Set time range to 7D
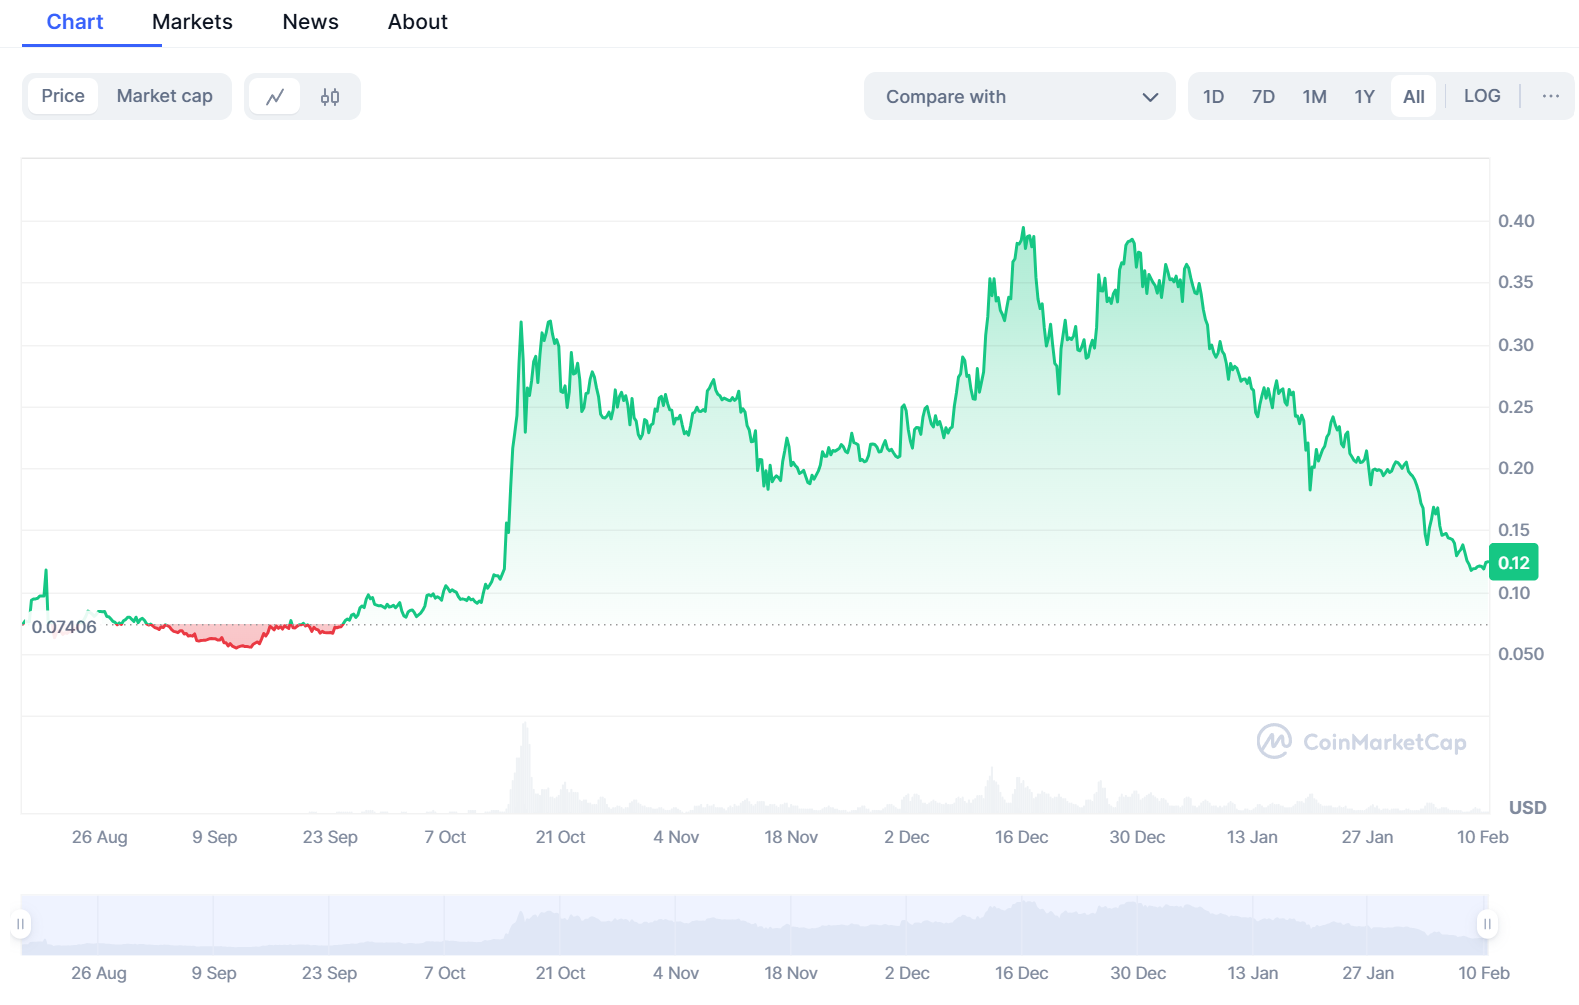This screenshot has width=1579, height=1005. point(1263,97)
